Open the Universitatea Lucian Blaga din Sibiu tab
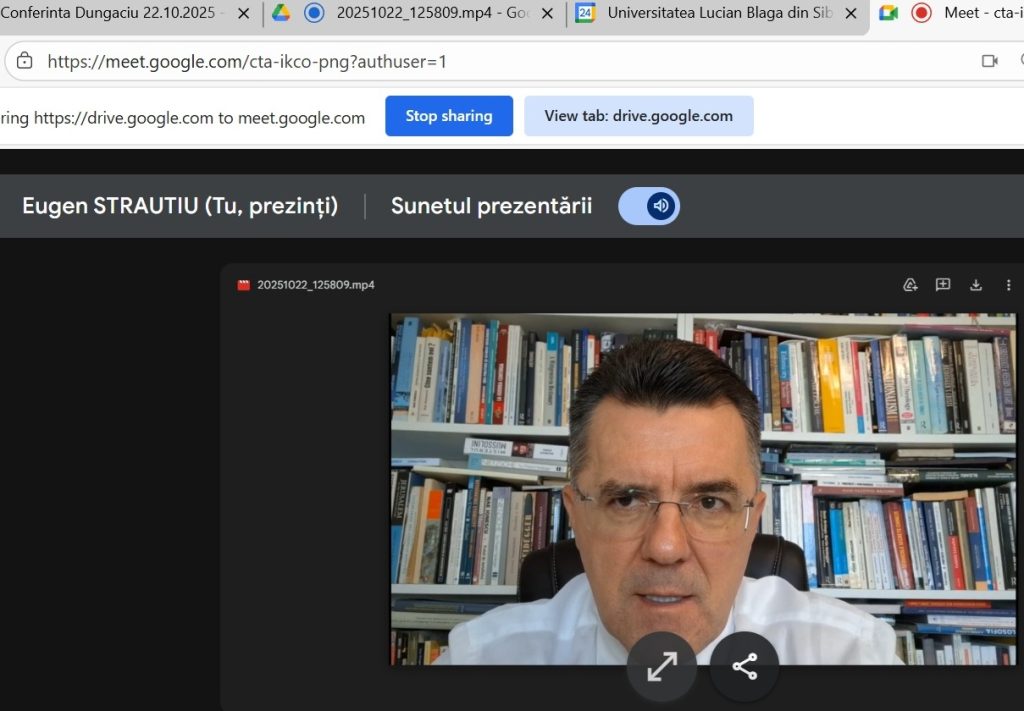The image size is (1024, 711). [x=715, y=13]
